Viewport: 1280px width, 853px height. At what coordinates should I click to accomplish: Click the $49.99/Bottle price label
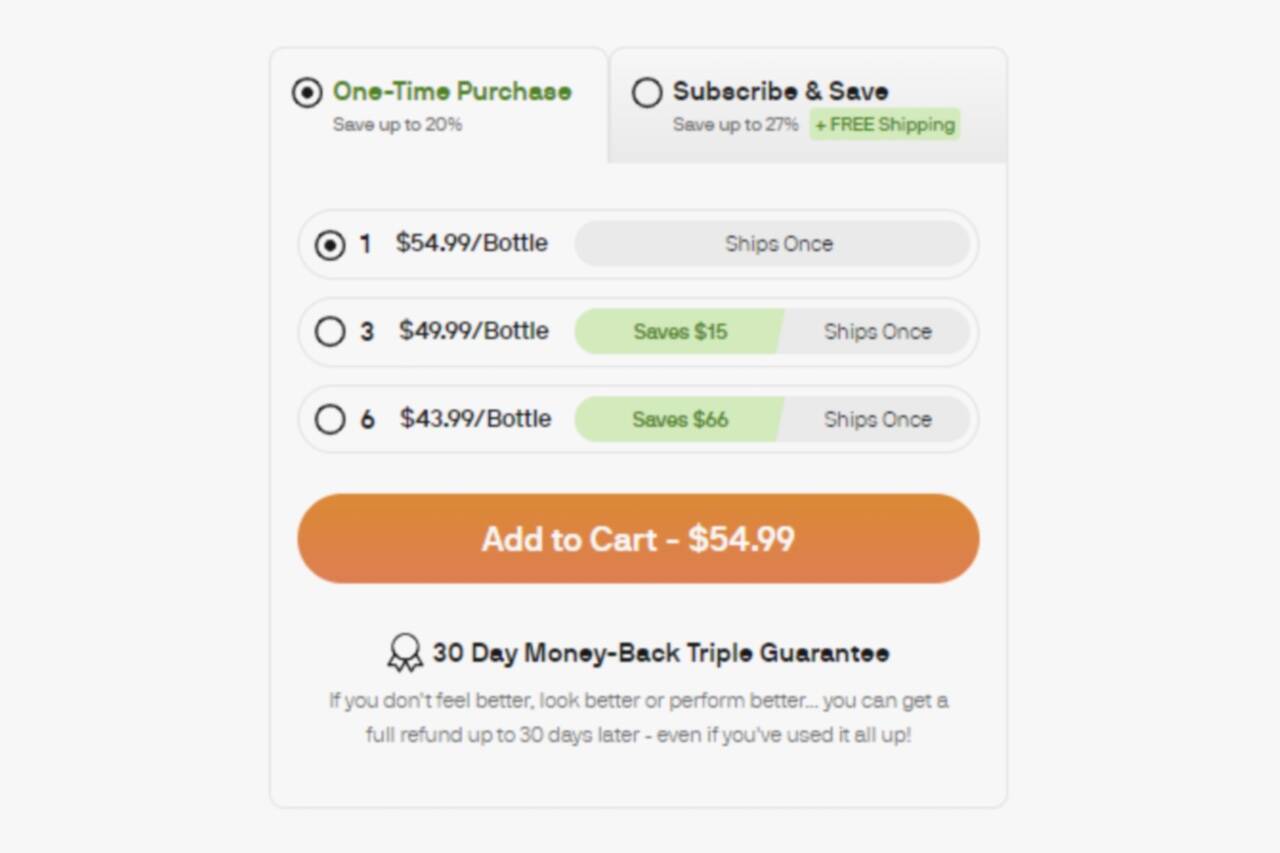pos(474,331)
